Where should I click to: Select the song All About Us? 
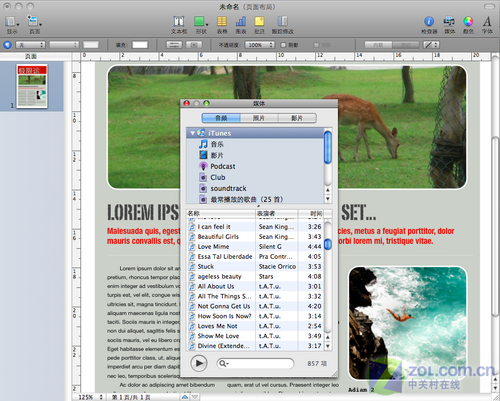[255, 286]
